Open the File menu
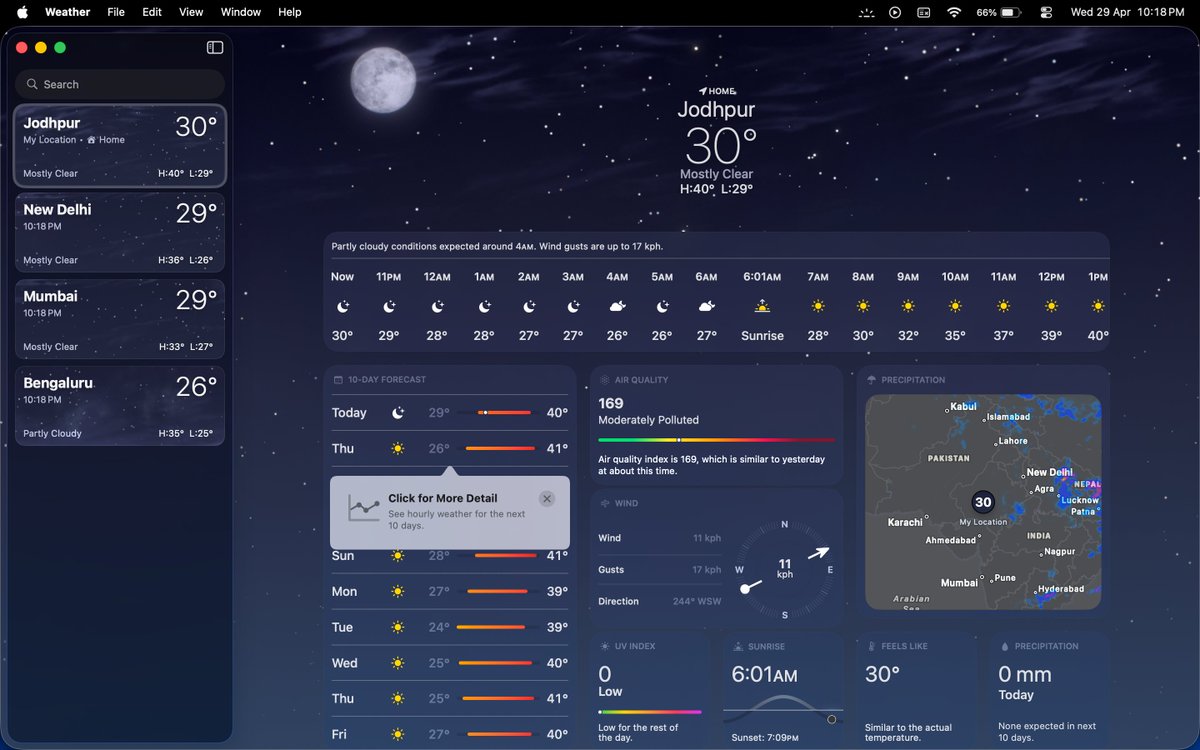The height and width of the screenshot is (750, 1200). [x=116, y=12]
